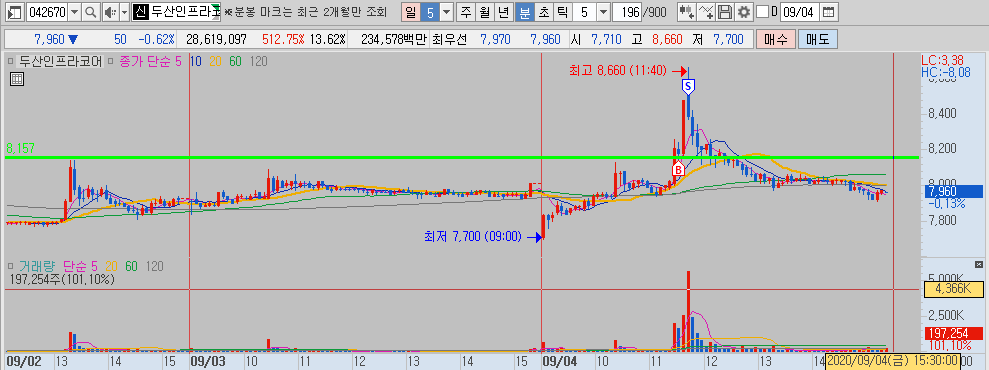989x370 pixels.
Task: Click the 2020/09/04(금) 15:30:00 crosshair time label
Action: tap(892, 361)
